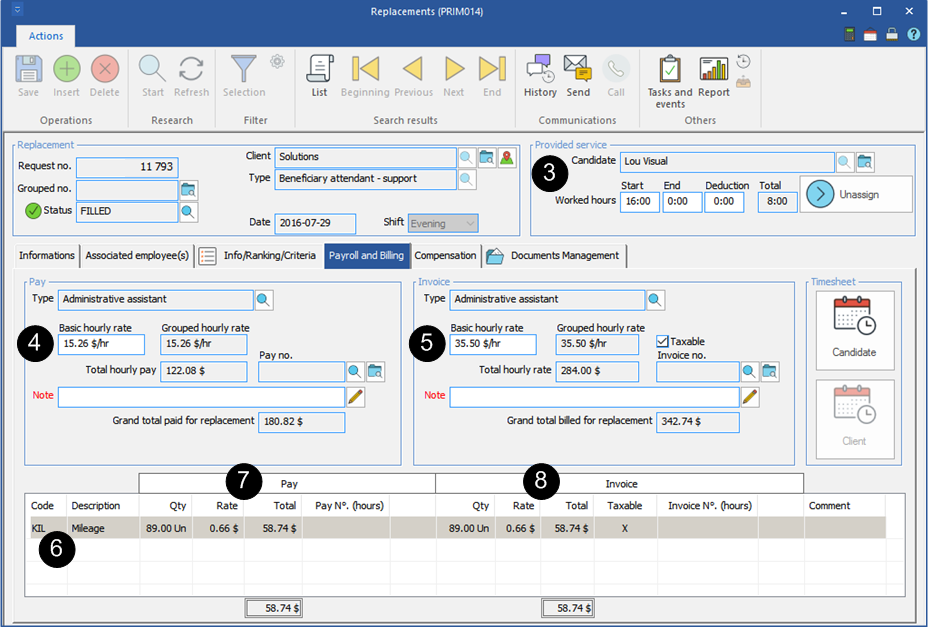
Task: Open the Documents Management tab
Action: point(554,256)
